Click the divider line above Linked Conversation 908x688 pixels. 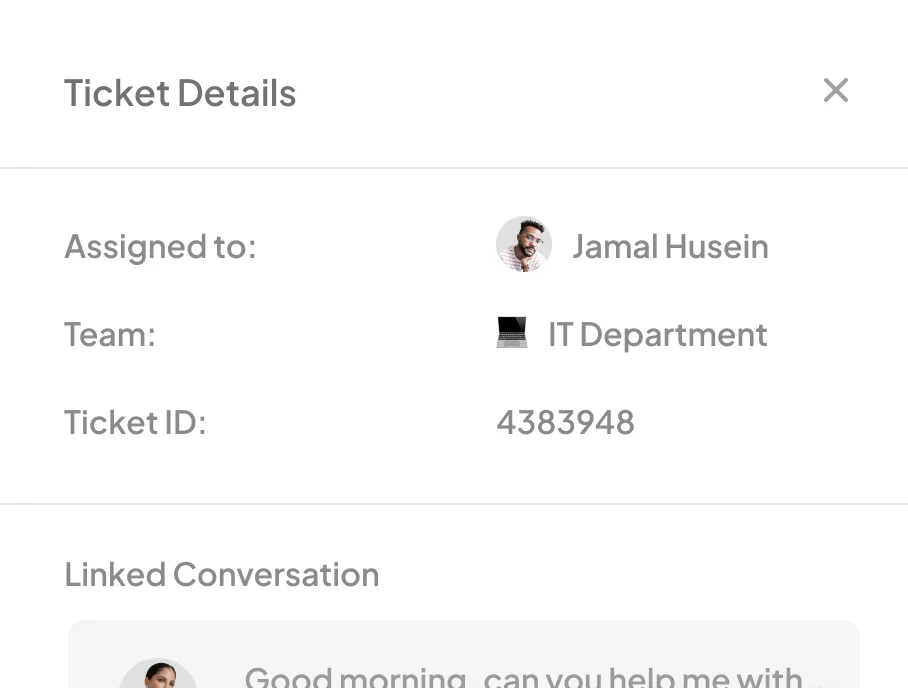pos(454,504)
